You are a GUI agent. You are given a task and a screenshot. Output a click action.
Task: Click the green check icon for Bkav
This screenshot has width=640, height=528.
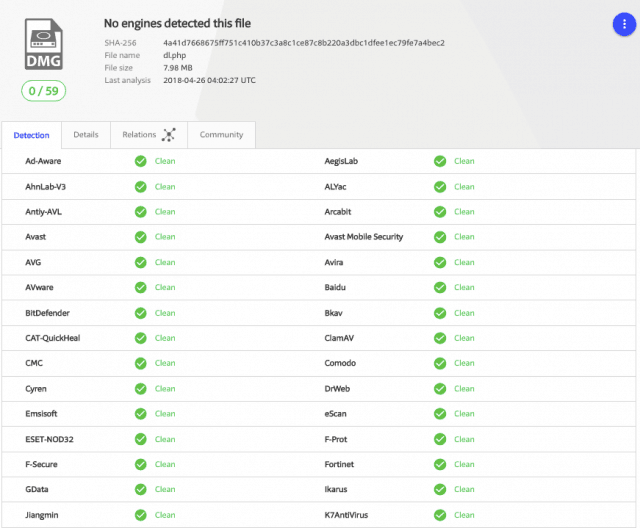[x=440, y=313]
